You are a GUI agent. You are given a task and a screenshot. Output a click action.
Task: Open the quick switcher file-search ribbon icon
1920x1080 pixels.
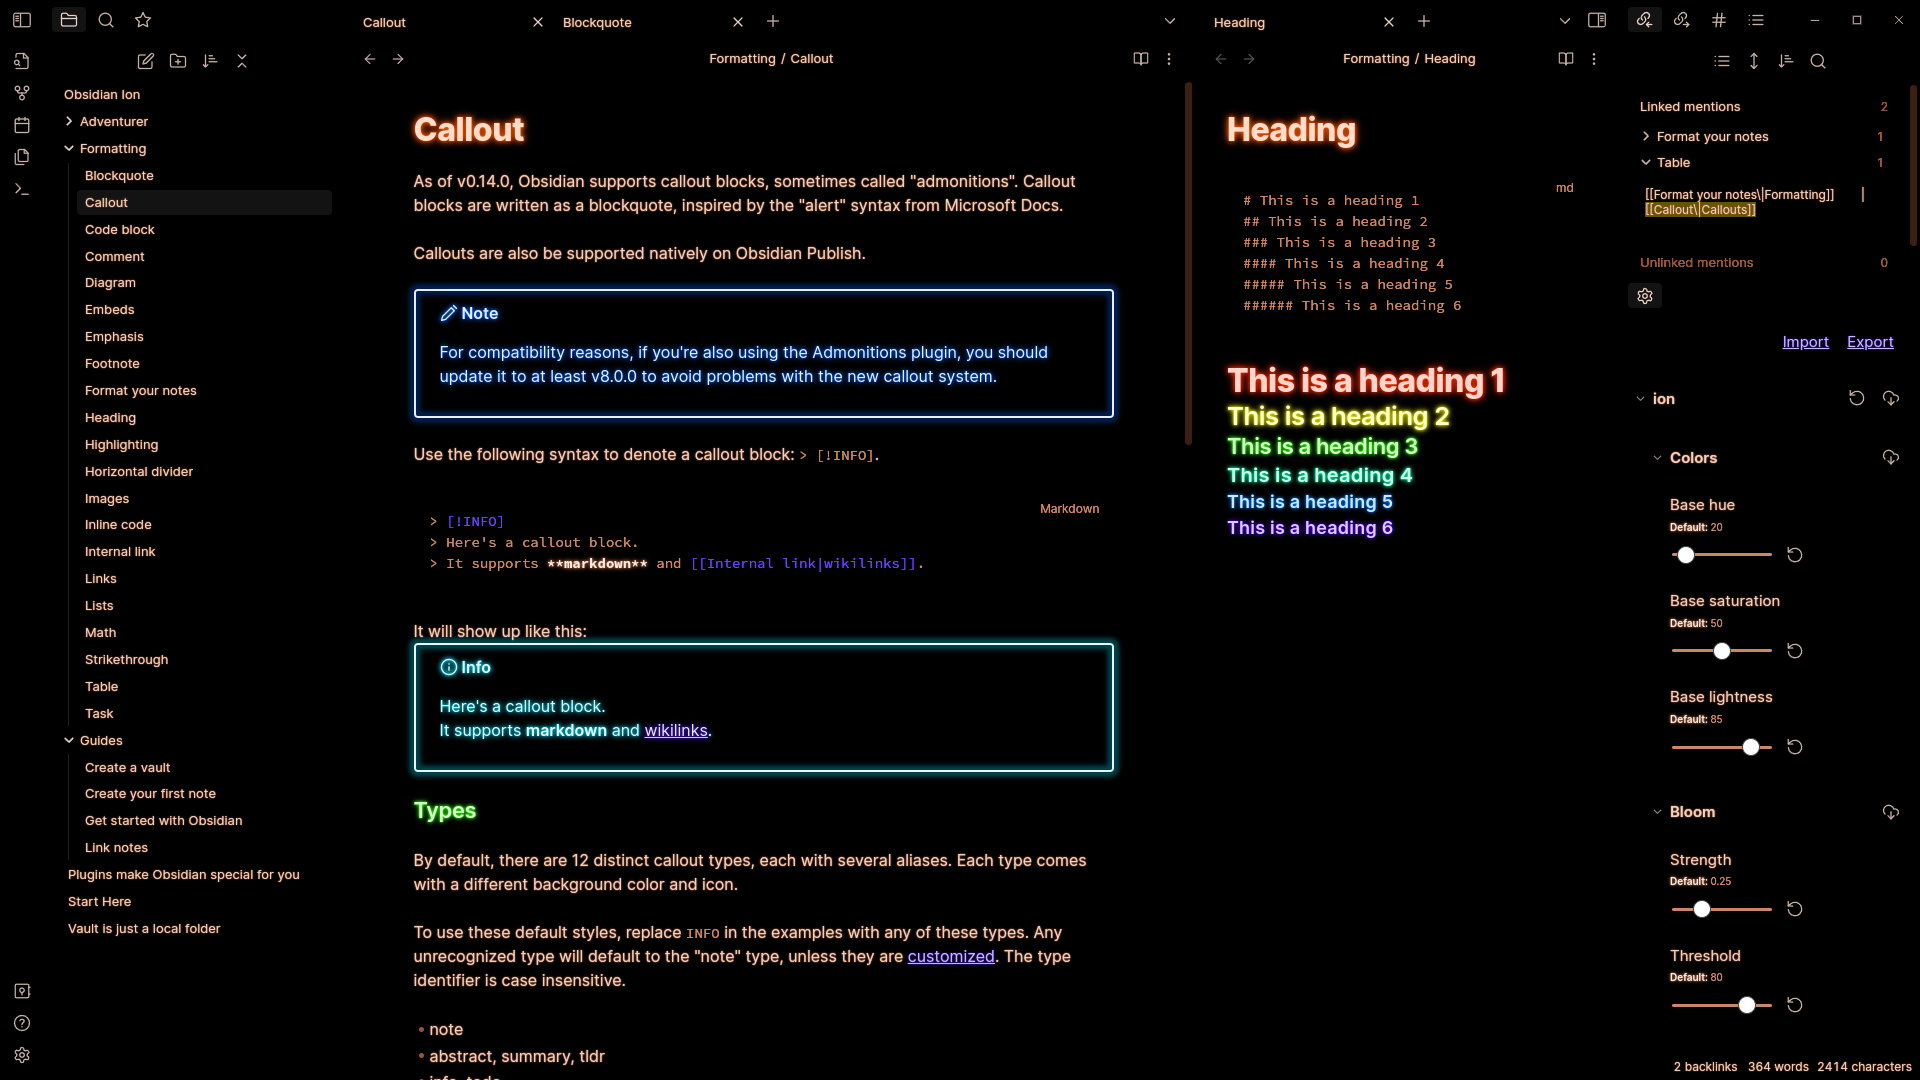(22, 61)
